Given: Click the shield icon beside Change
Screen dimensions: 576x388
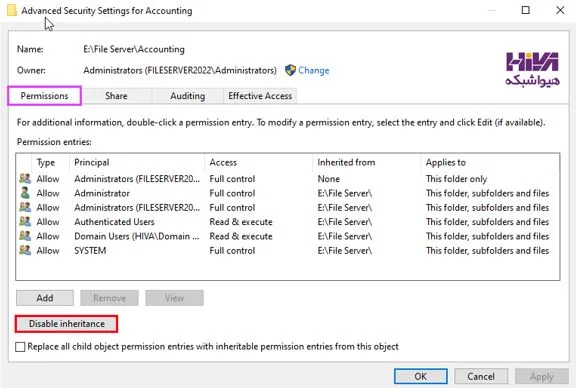Looking at the screenshot, I should point(290,70).
